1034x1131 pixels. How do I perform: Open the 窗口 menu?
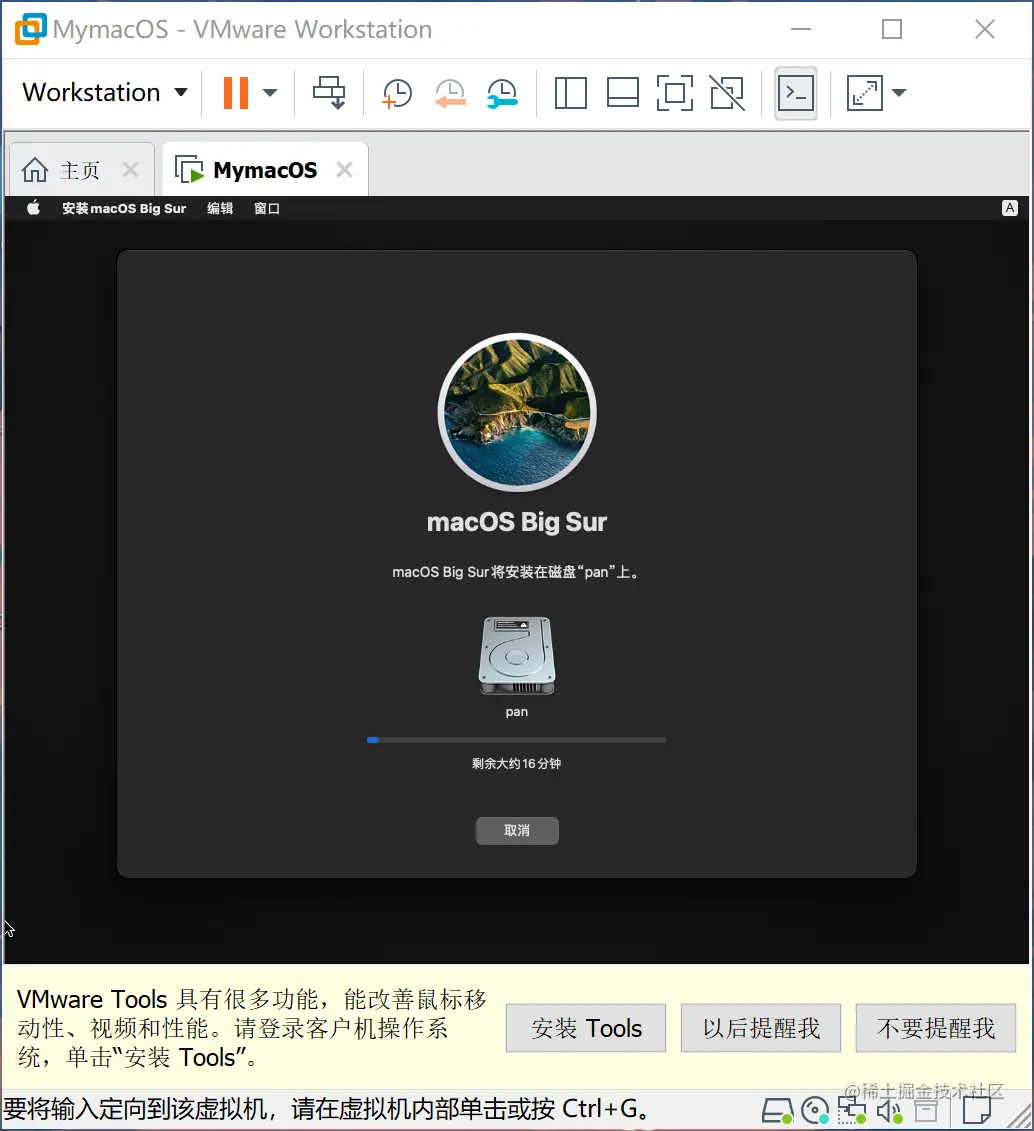coord(267,208)
